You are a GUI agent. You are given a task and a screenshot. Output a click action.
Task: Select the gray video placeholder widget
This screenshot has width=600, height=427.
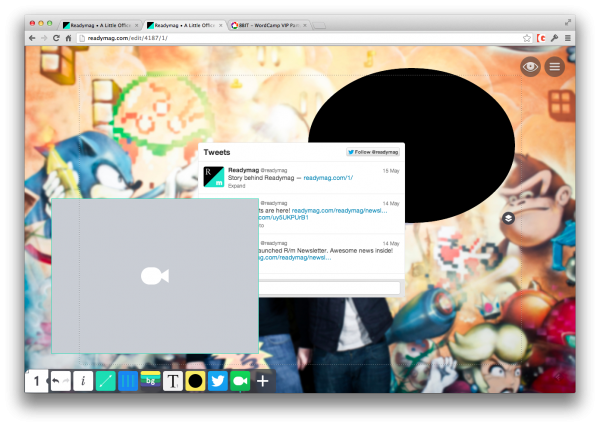(155, 275)
